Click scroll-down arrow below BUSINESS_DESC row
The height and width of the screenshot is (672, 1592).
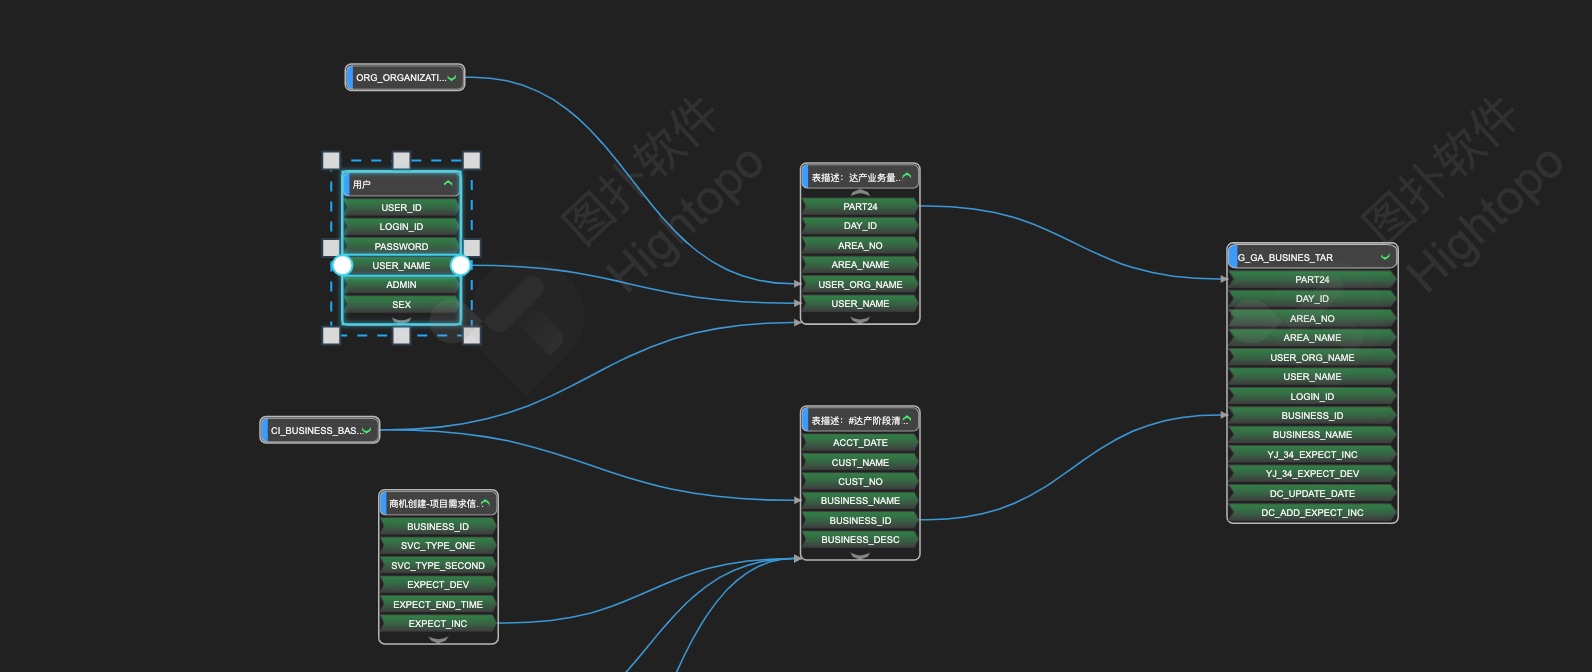(x=860, y=555)
